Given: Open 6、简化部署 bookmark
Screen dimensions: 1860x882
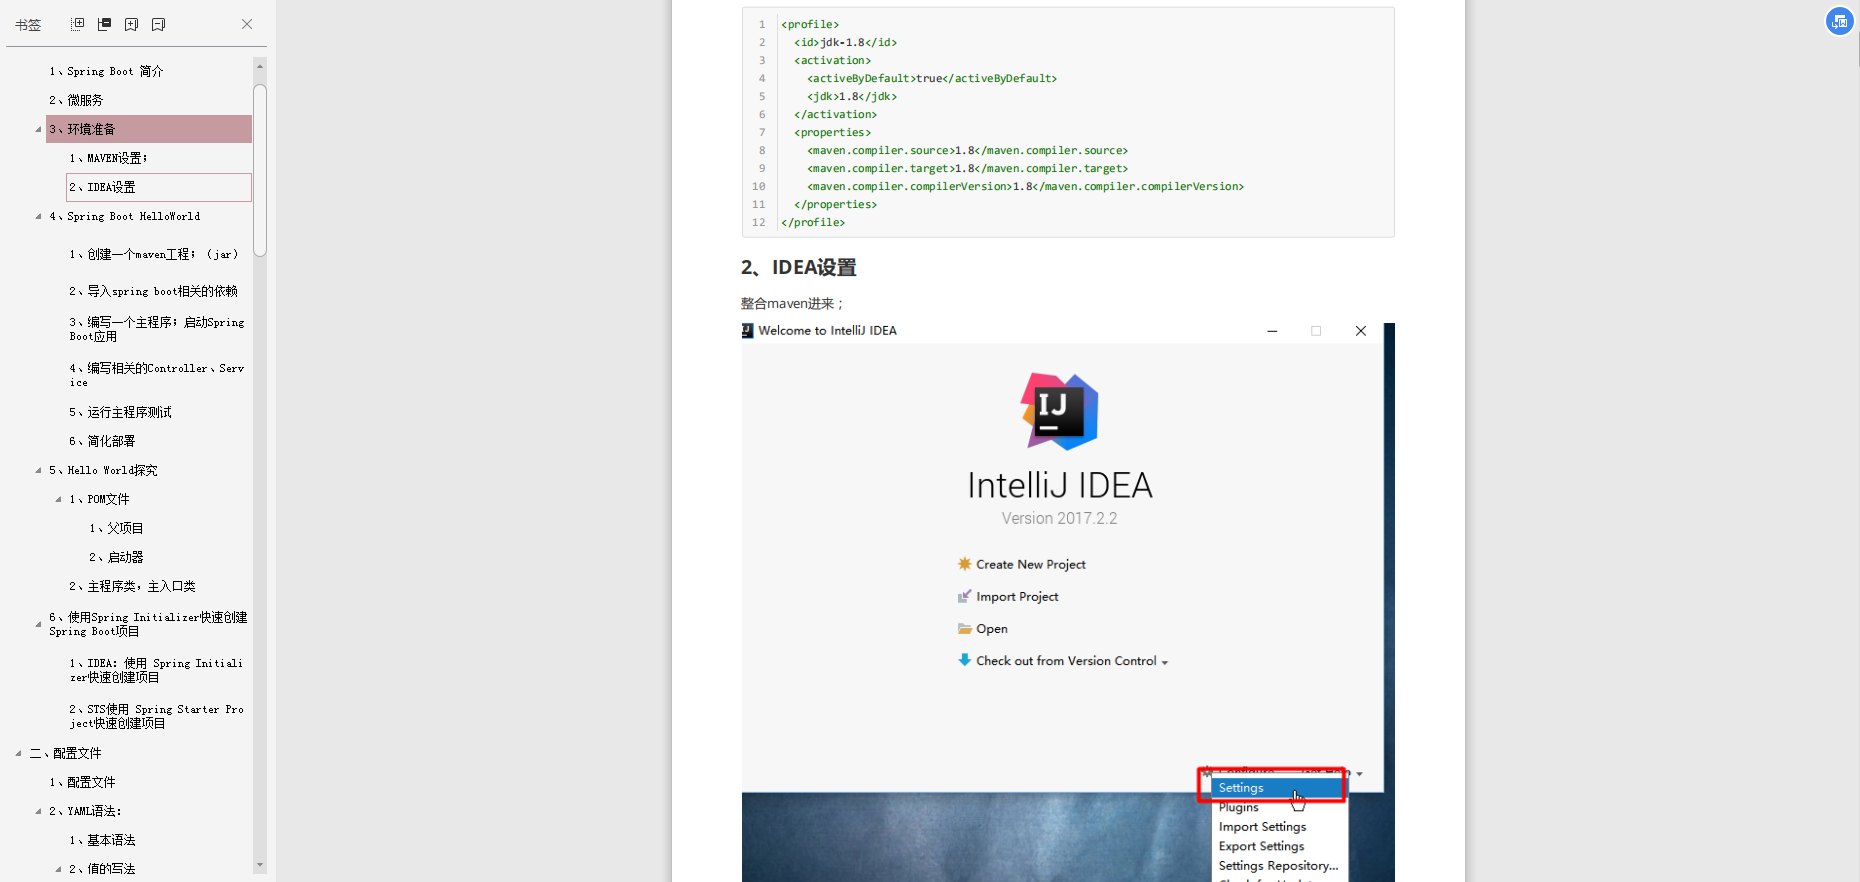Looking at the screenshot, I should (102, 441).
